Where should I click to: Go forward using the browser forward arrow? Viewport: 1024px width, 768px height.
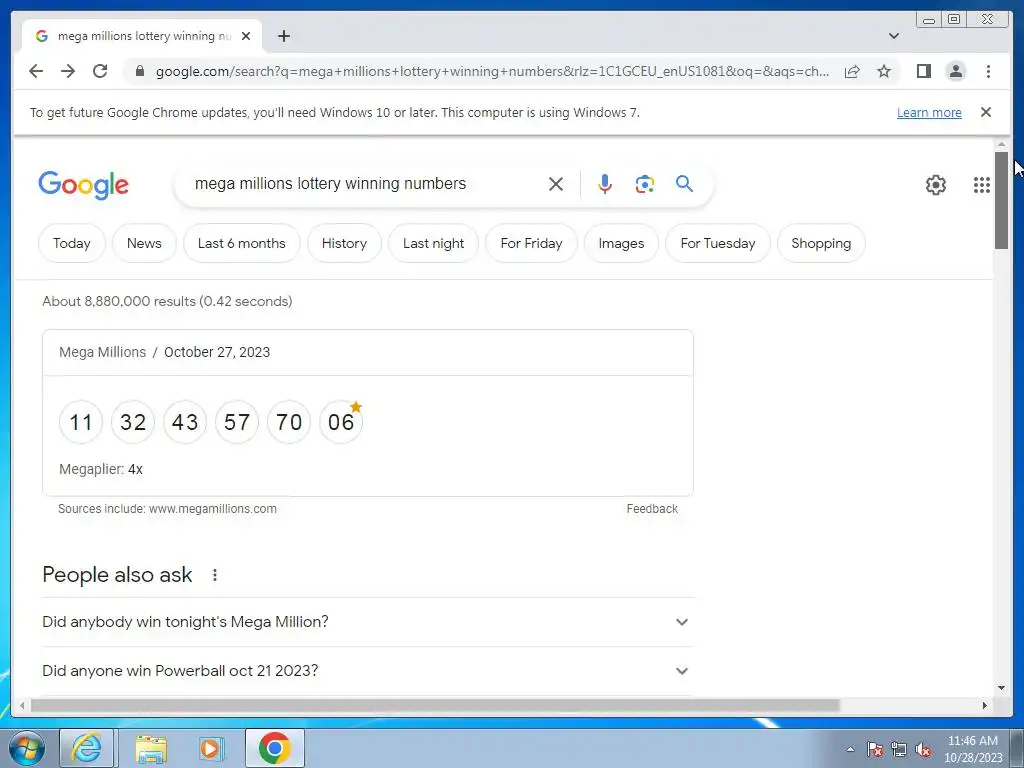tap(68, 71)
